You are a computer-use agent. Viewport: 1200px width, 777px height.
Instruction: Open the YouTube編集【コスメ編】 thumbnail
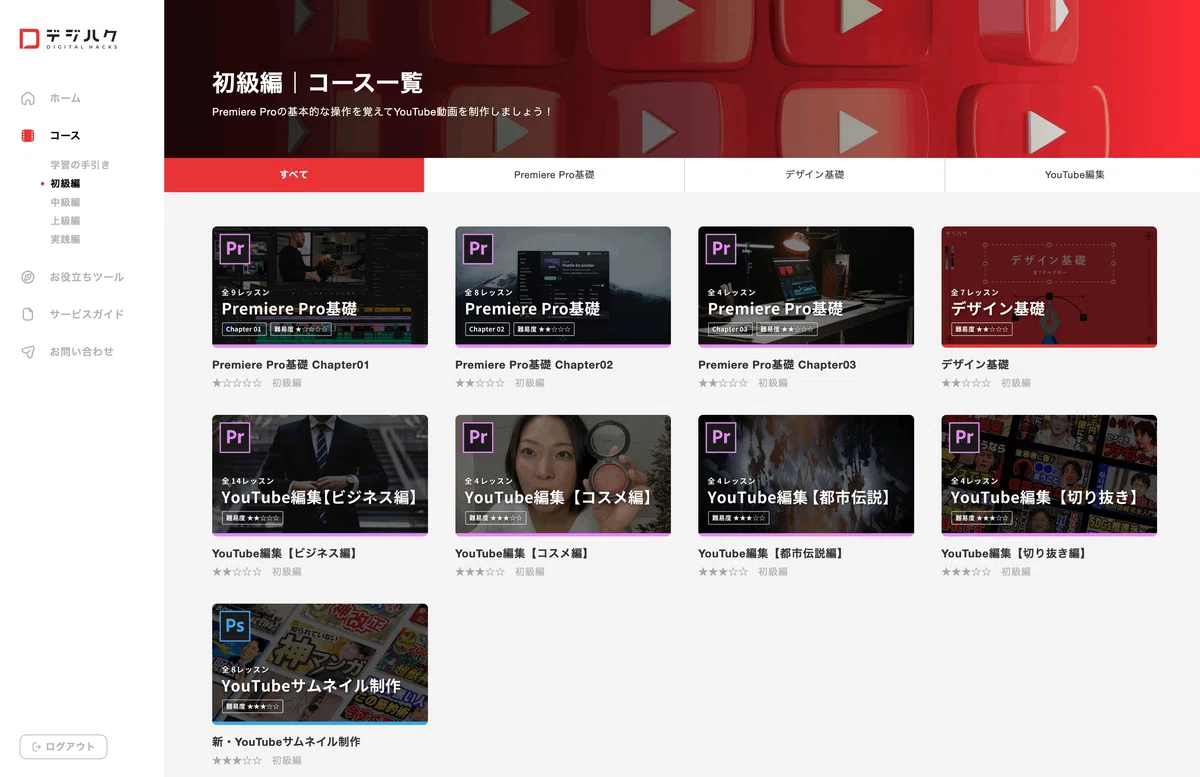(x=563, y=476)
